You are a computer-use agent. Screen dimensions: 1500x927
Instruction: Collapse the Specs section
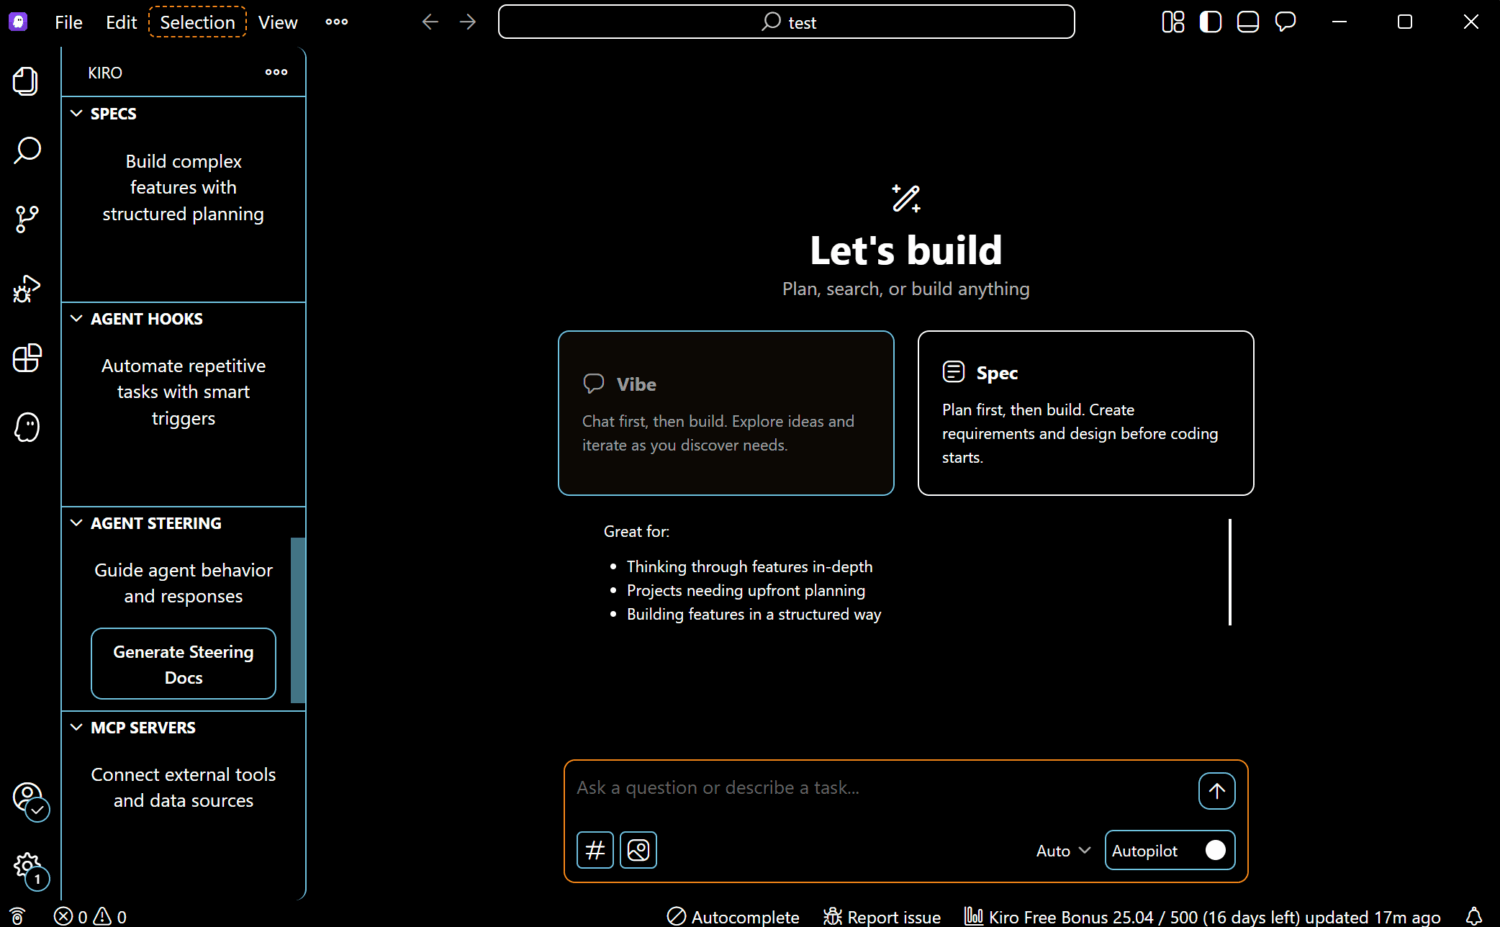(x=77, y=114)
